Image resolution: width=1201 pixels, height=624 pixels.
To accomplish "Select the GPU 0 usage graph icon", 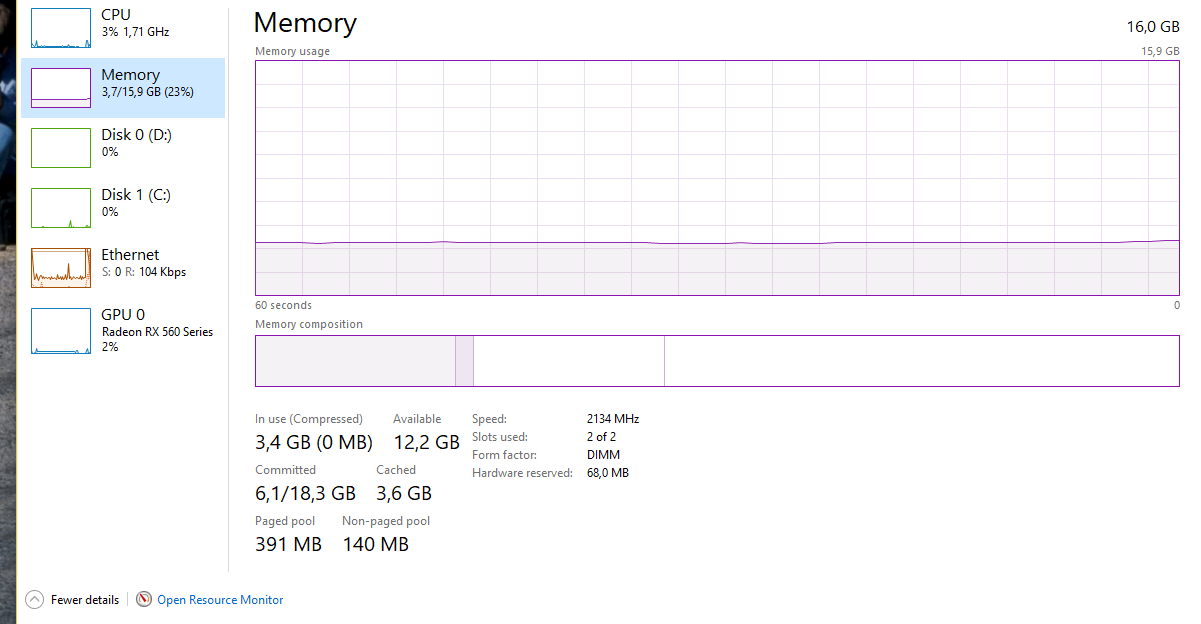I will click(x=61, y=331).
